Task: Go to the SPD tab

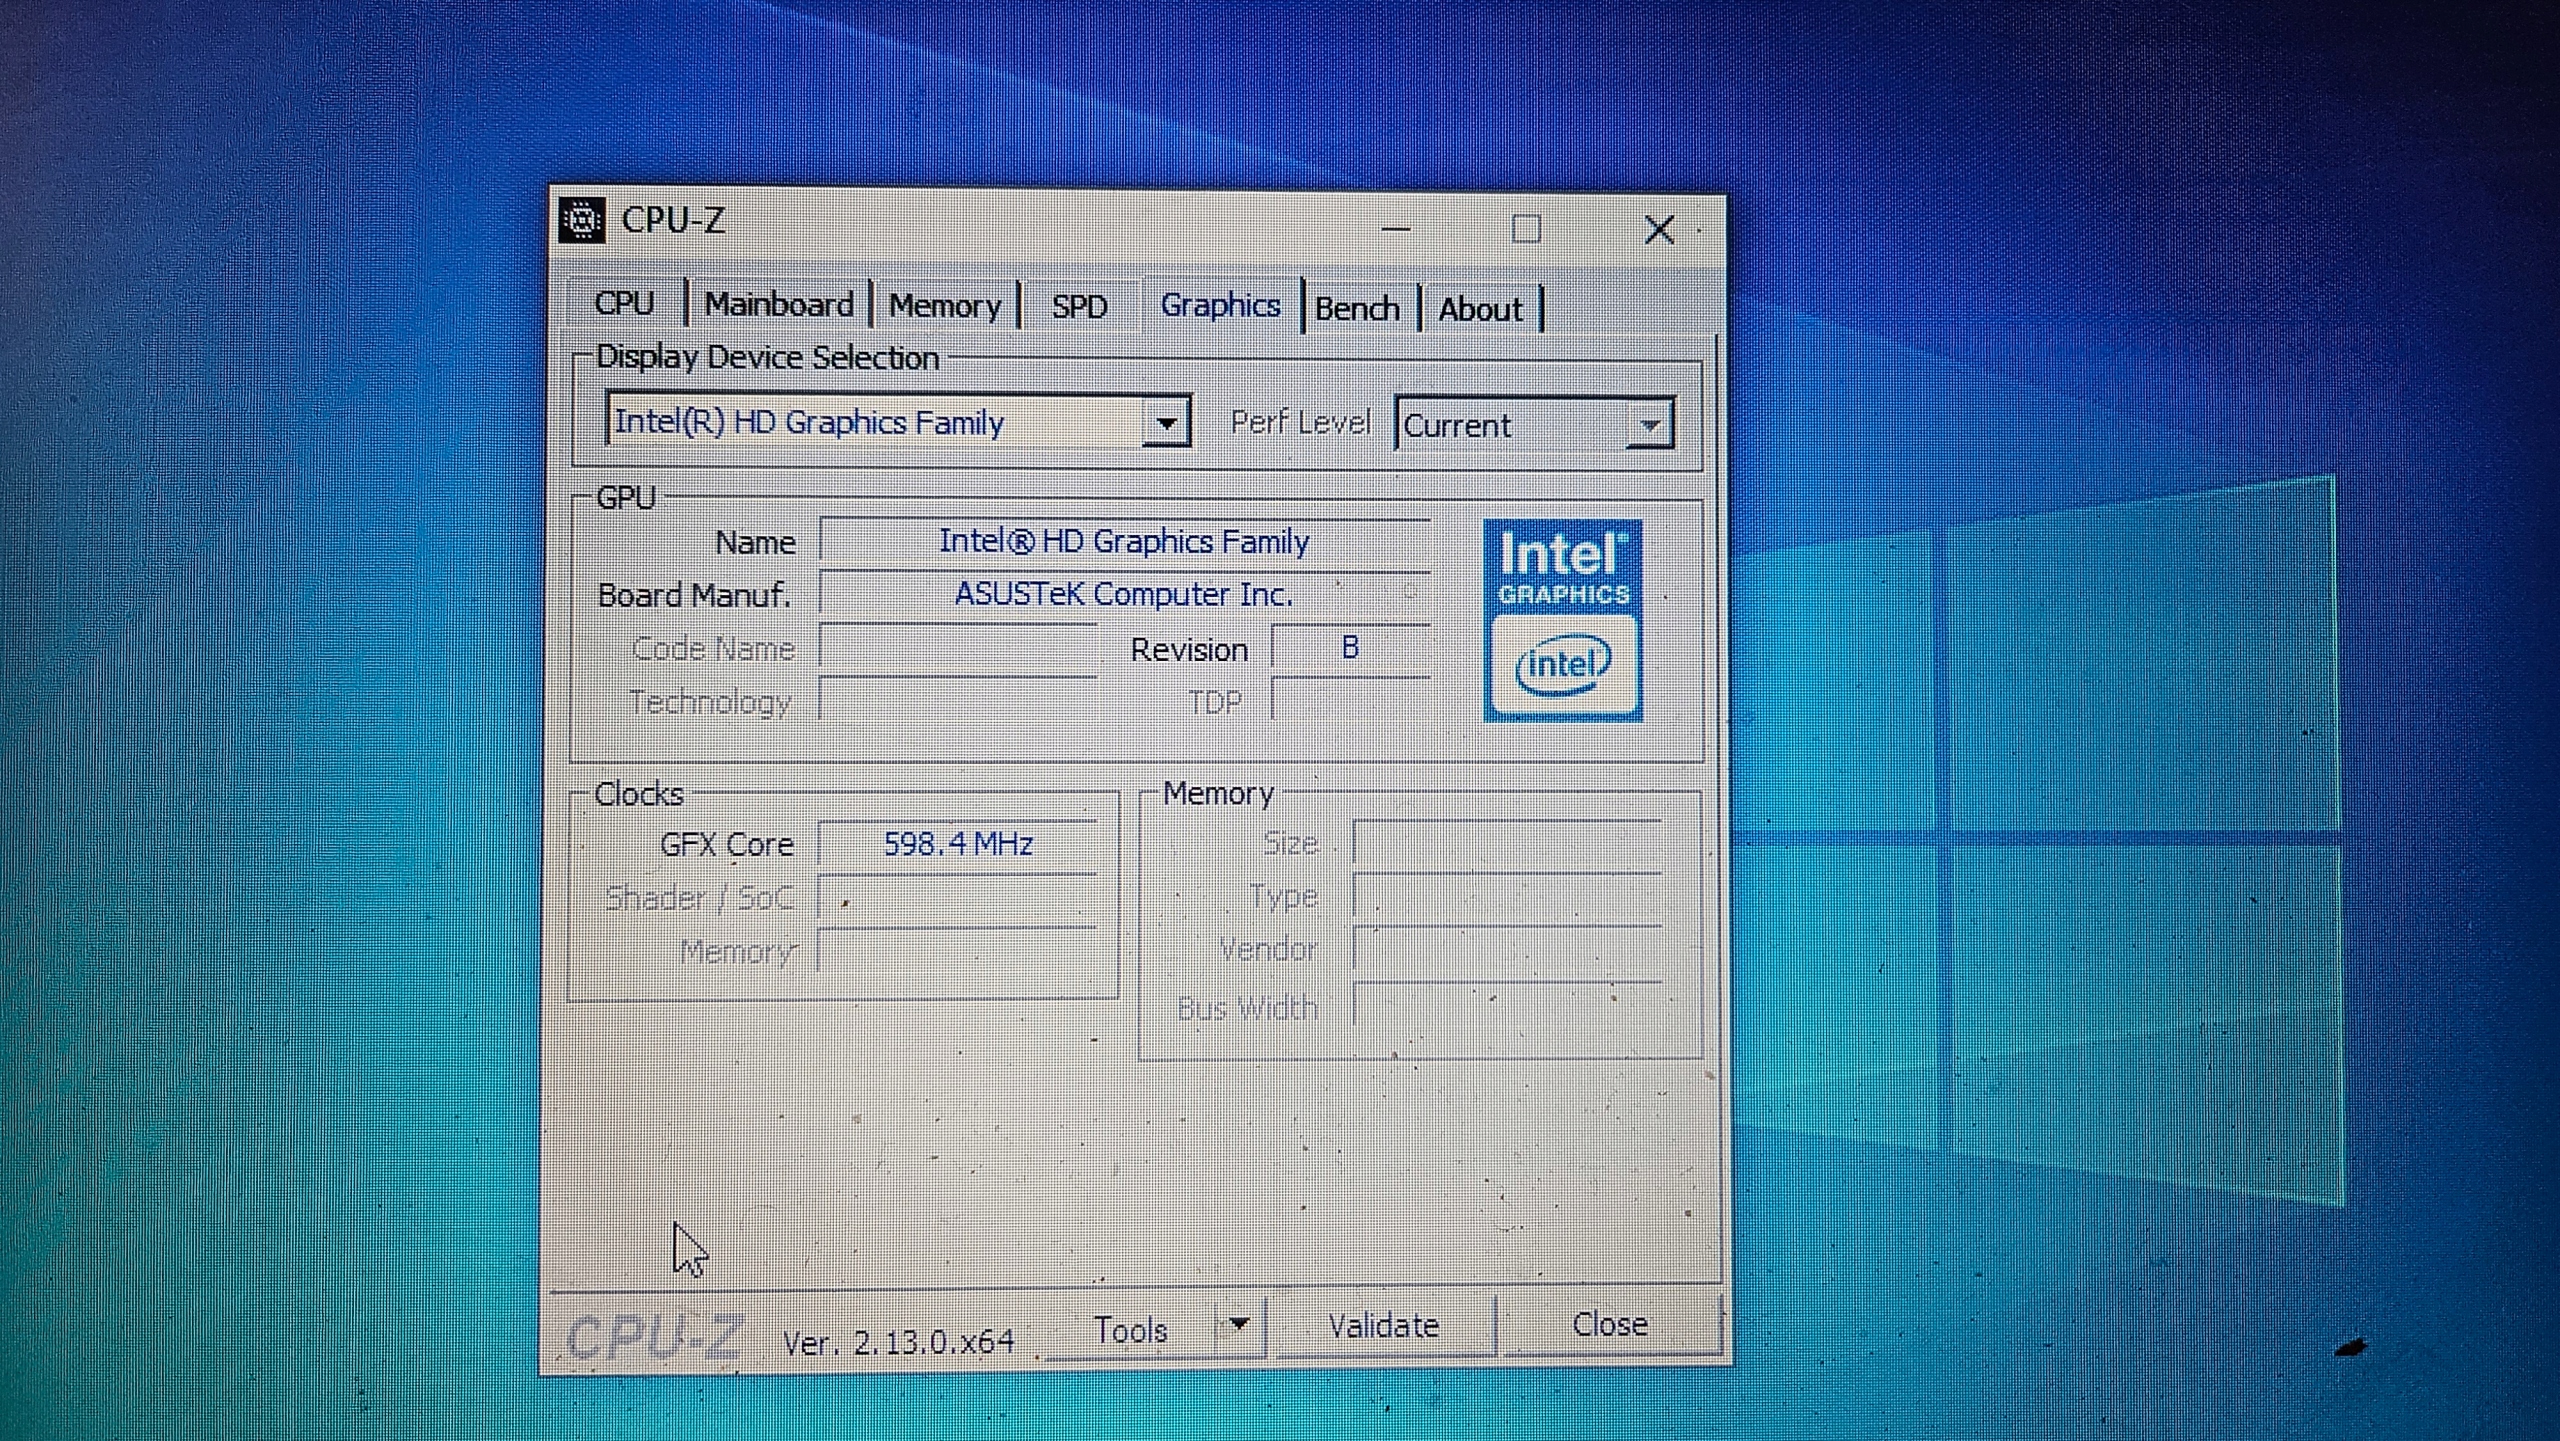Action: click(x=1080, y=307)
